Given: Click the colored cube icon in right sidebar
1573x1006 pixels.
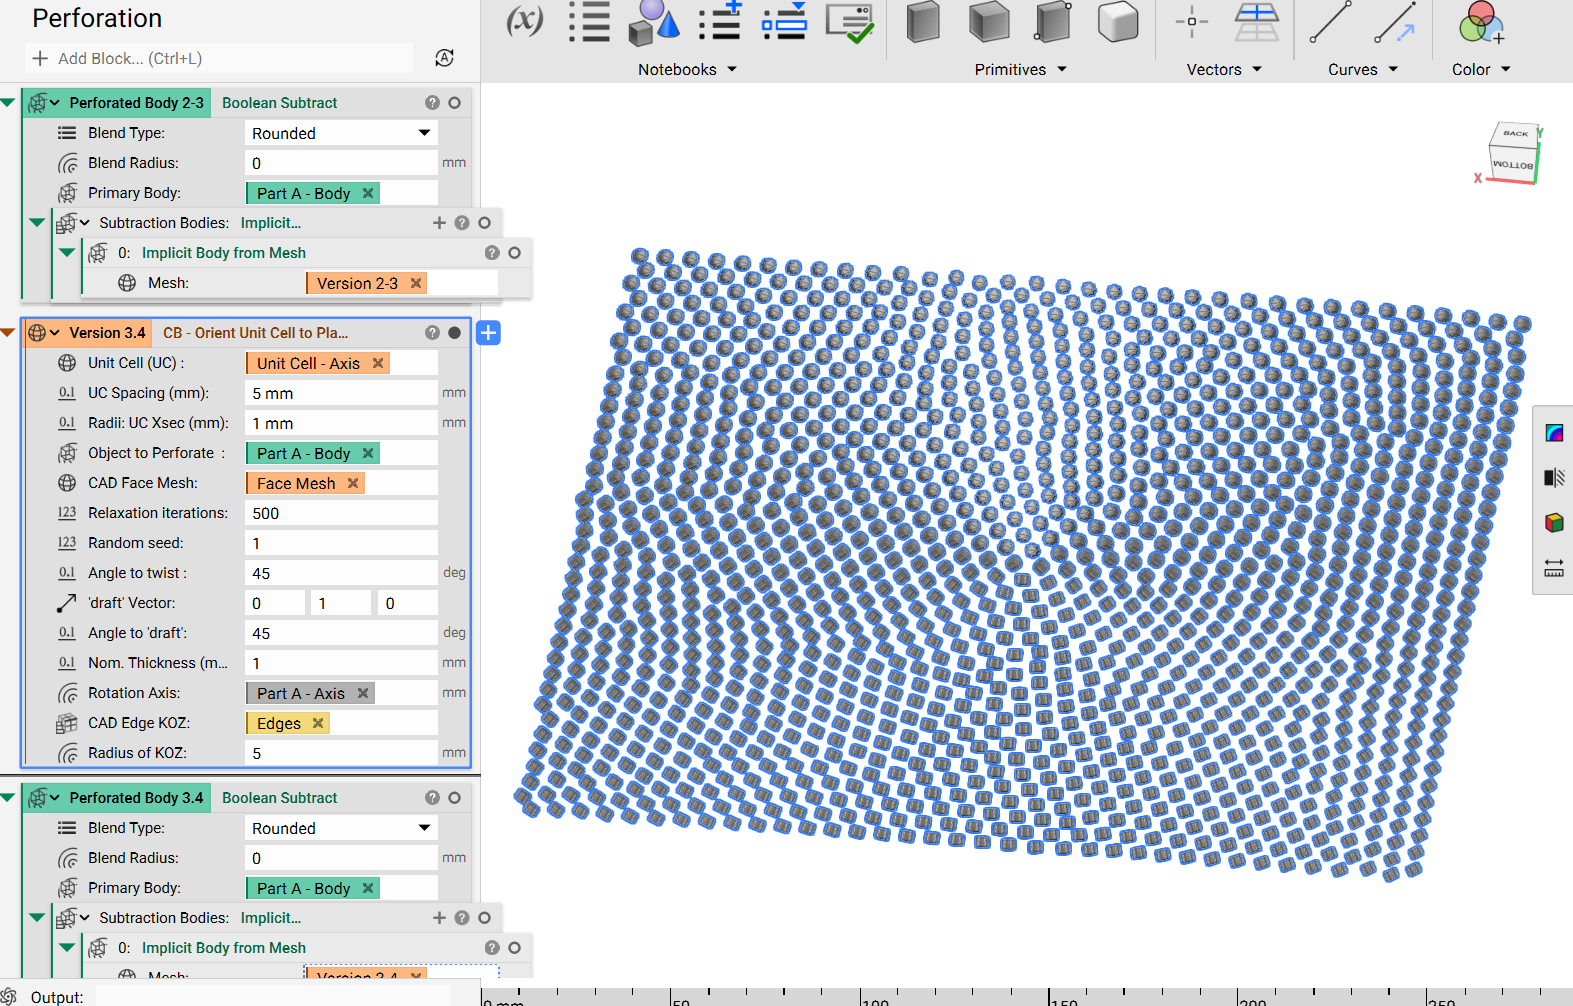Looking at the screenshot, I should (x=1554, y=523).
